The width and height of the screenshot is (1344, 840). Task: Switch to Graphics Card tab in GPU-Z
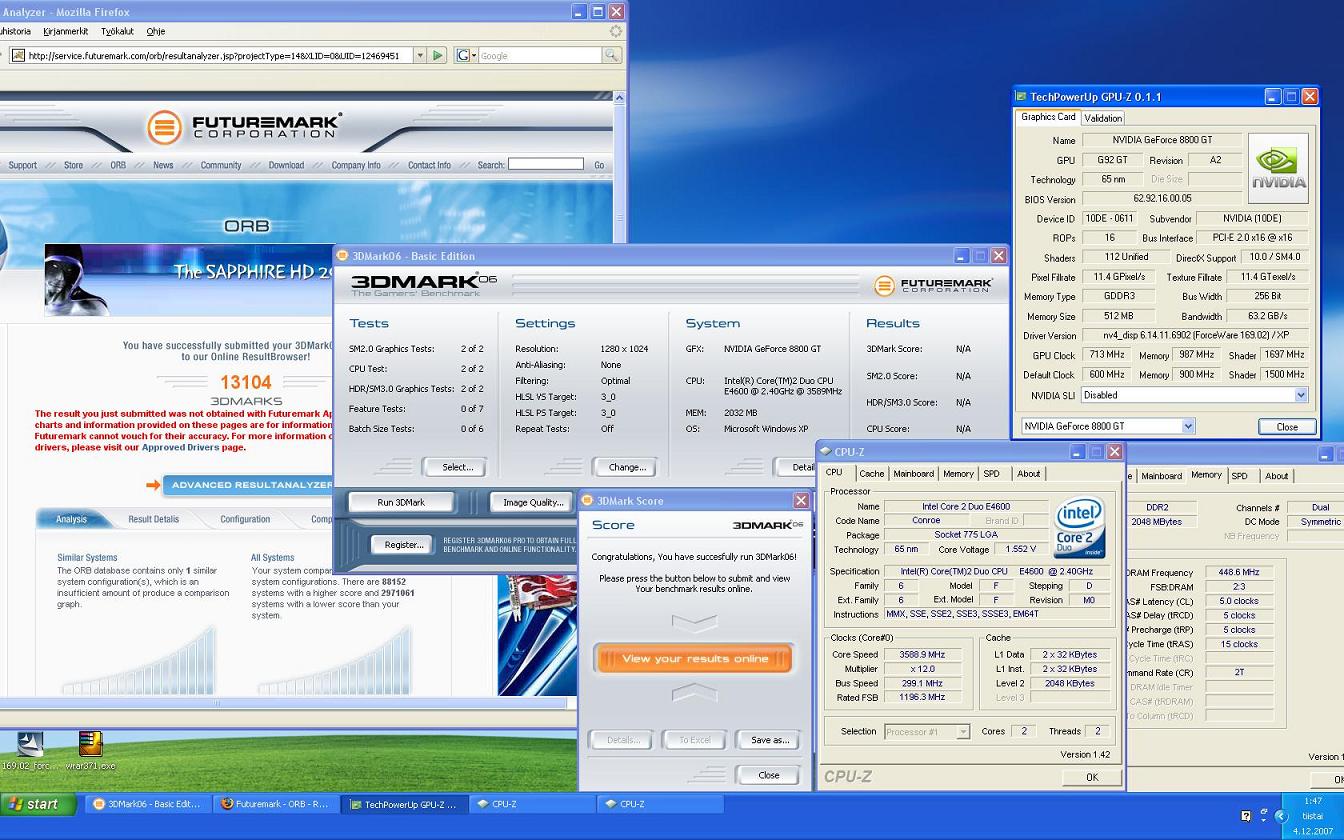[x=1048, y=117]
